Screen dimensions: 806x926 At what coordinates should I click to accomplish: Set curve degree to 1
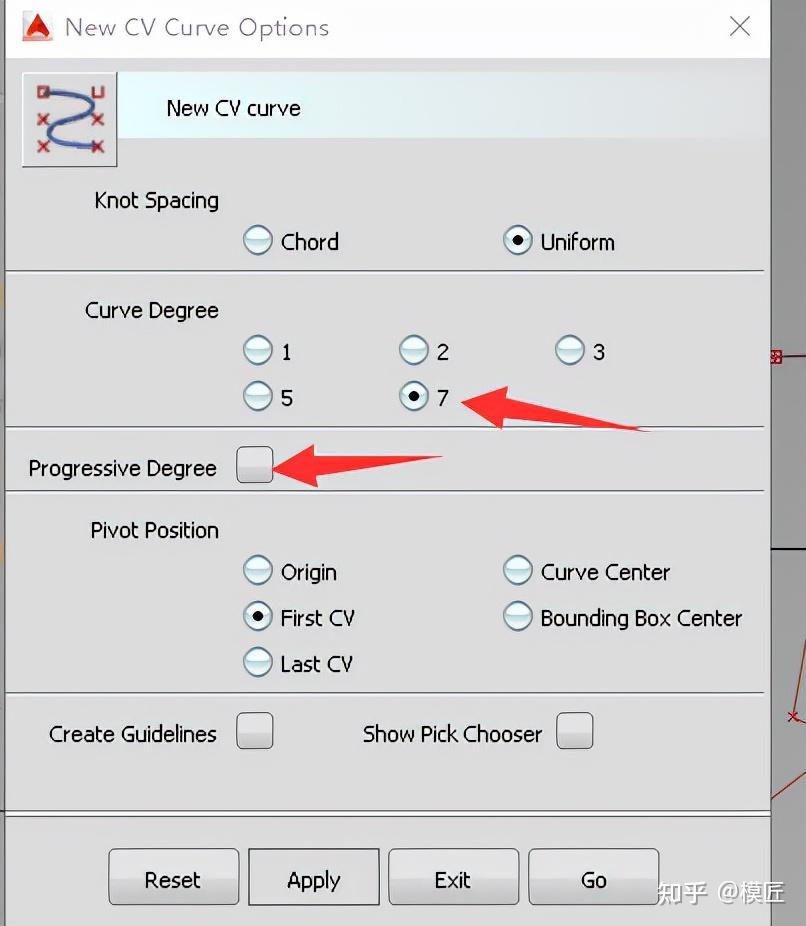[x=258, y=351]
